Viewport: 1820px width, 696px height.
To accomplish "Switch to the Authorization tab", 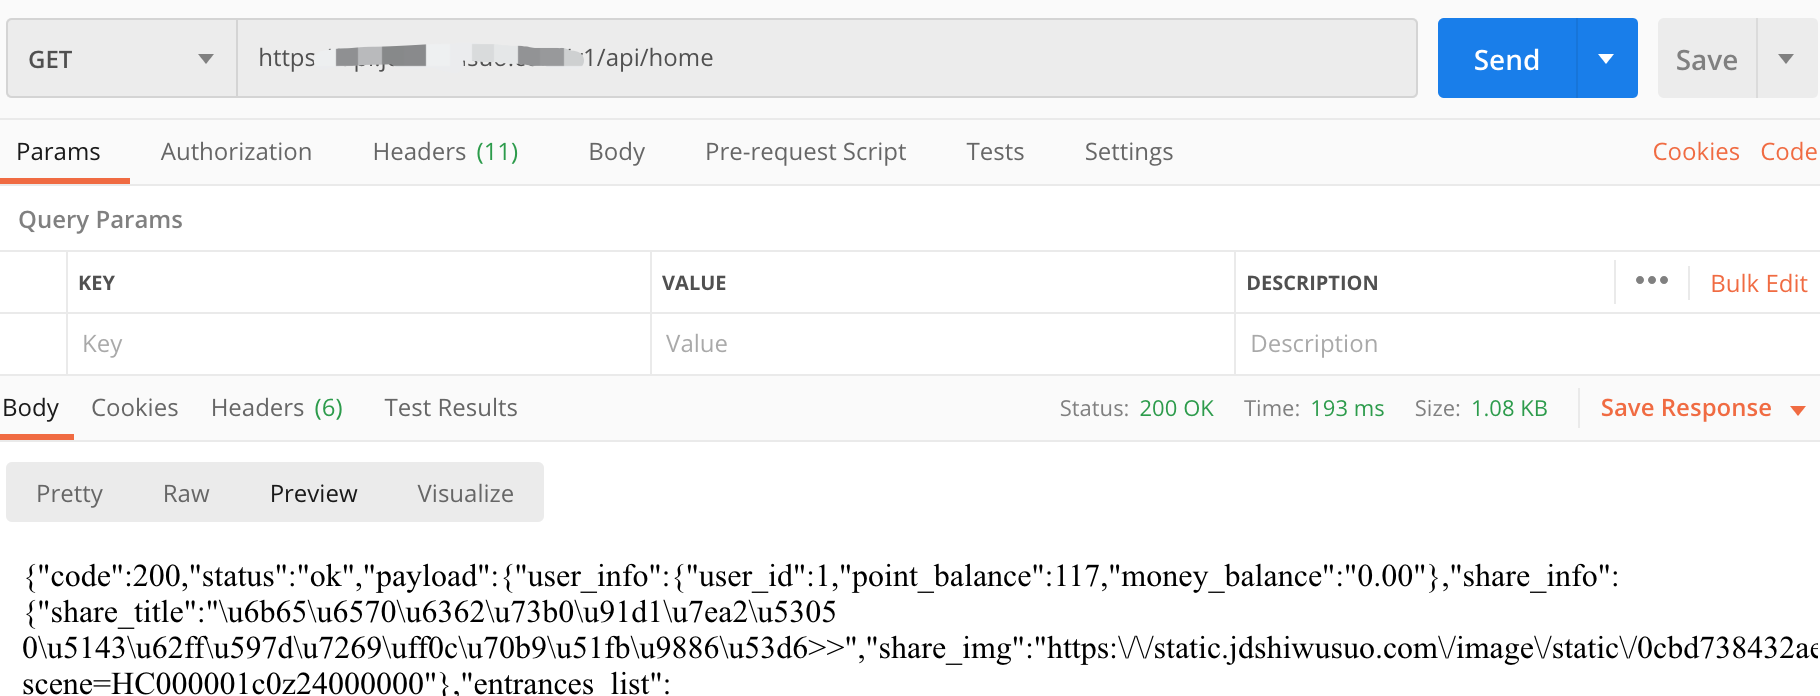I will click(236, 152).
